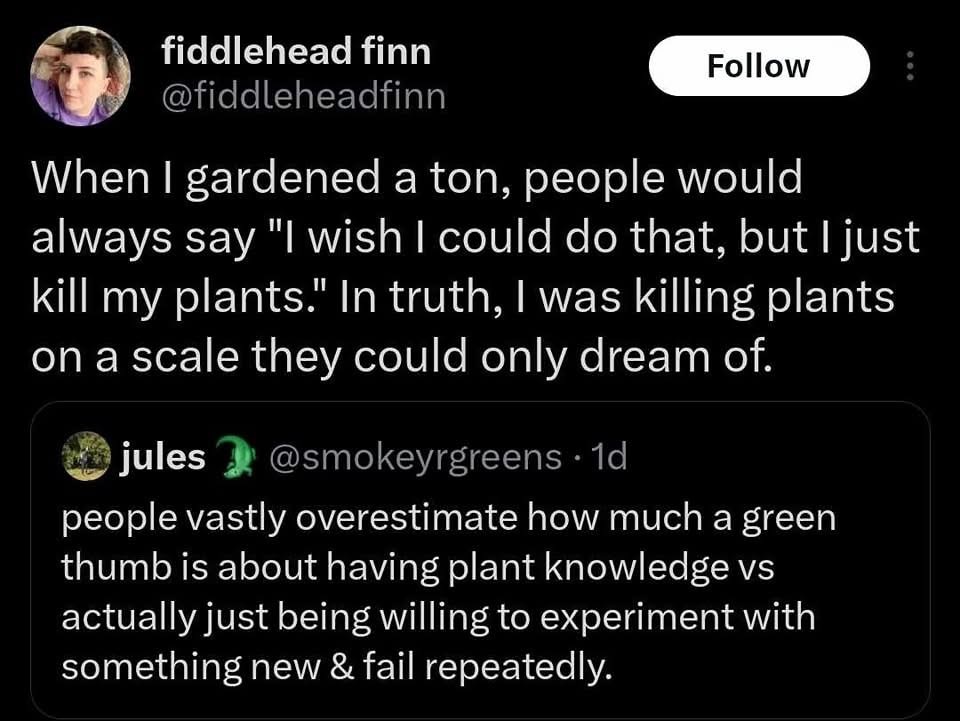Screen dimensions: 960x721
Task: Click the quoted line "actually just being willing"
Action: (x=438, y=616)
